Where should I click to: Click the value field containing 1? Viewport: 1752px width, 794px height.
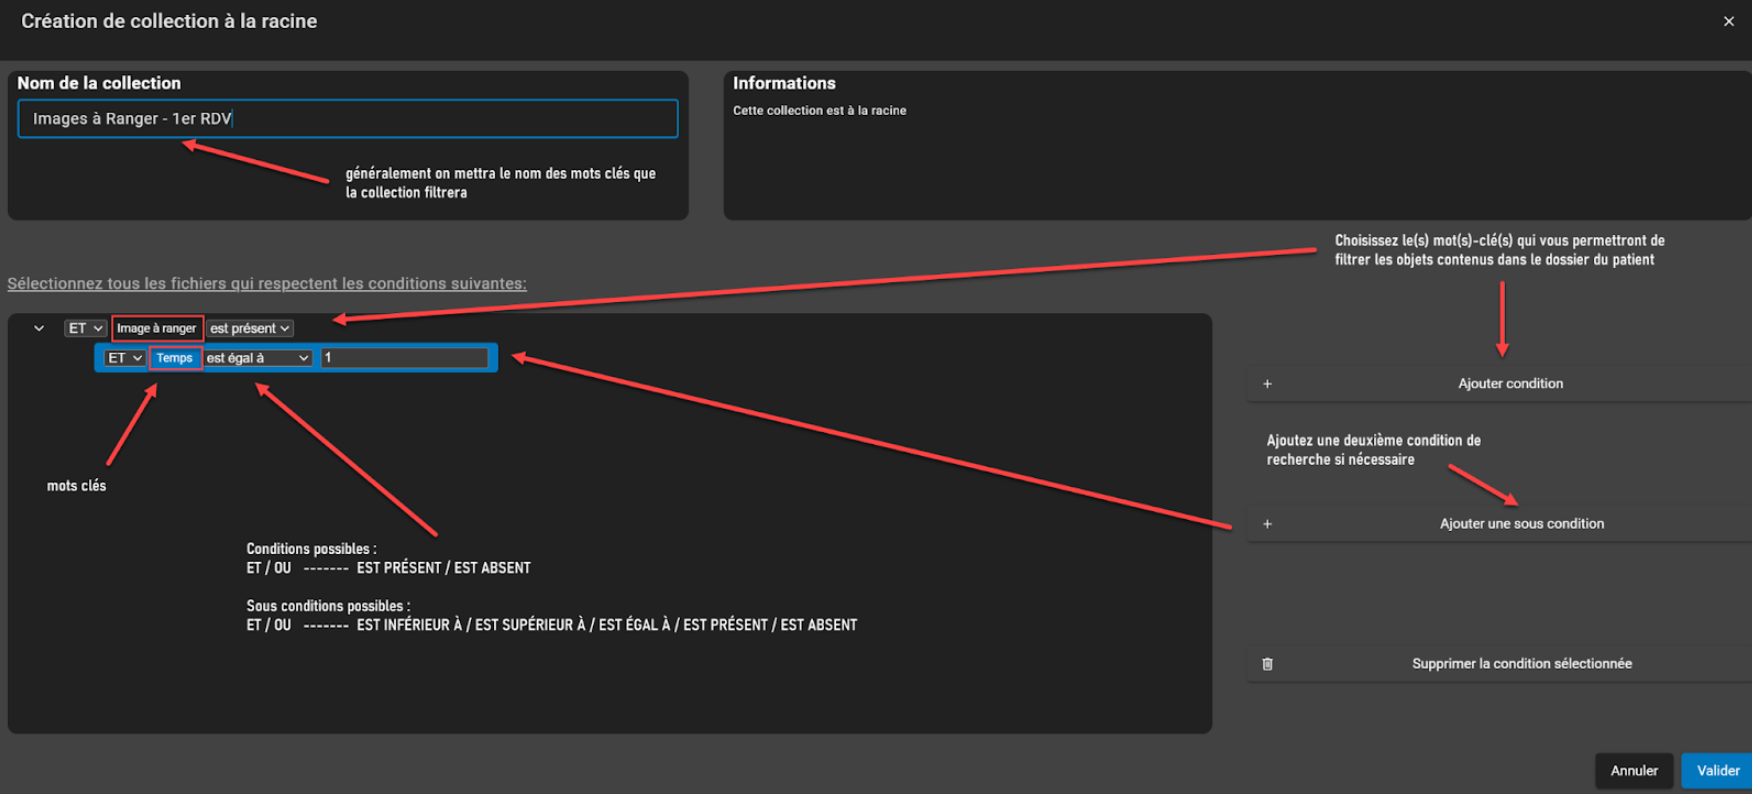click(x=404, y=358)
